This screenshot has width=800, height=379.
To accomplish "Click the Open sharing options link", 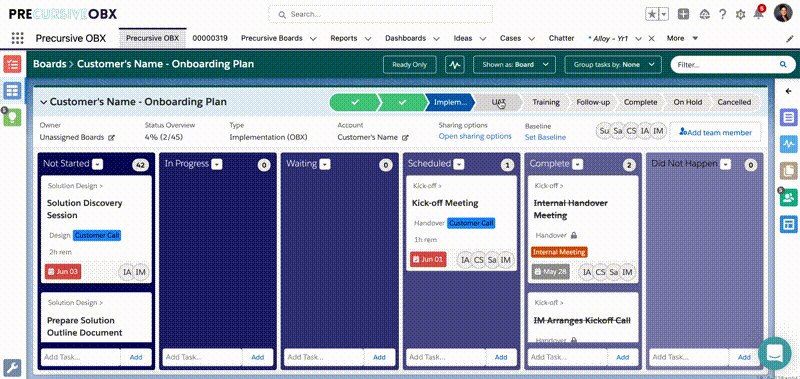I will pyautogui.click(x=475, y=136).
